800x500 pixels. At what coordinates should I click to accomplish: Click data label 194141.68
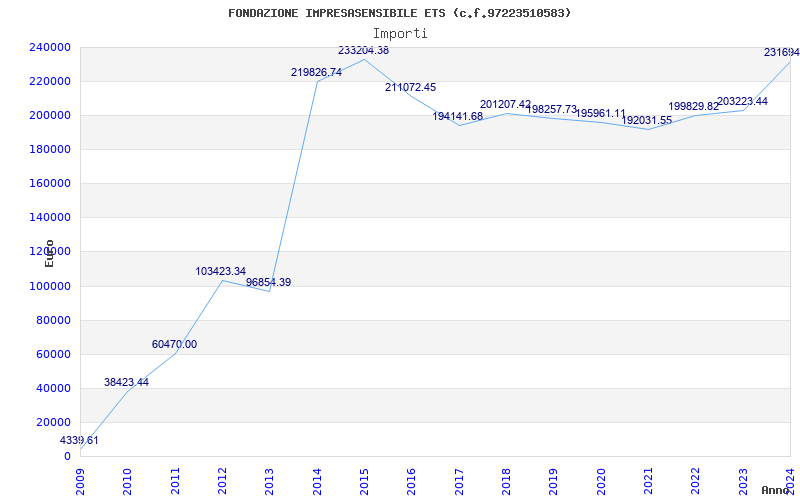458,116
